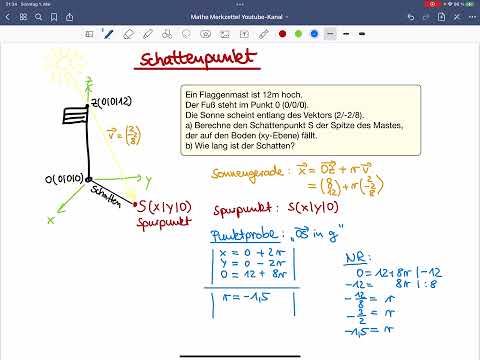Redo the last undone stroke
The height and width of the screenshot is (360, 480).
(426, 17)
